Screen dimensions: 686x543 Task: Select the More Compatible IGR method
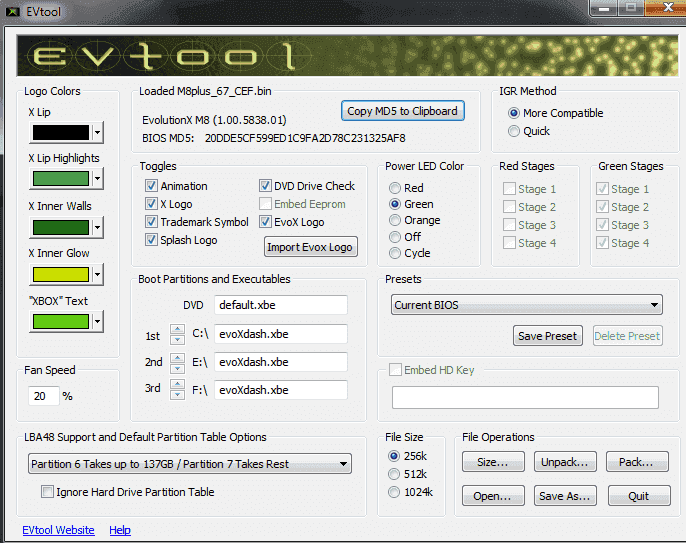pyautogui.click(x=514, y=113)
